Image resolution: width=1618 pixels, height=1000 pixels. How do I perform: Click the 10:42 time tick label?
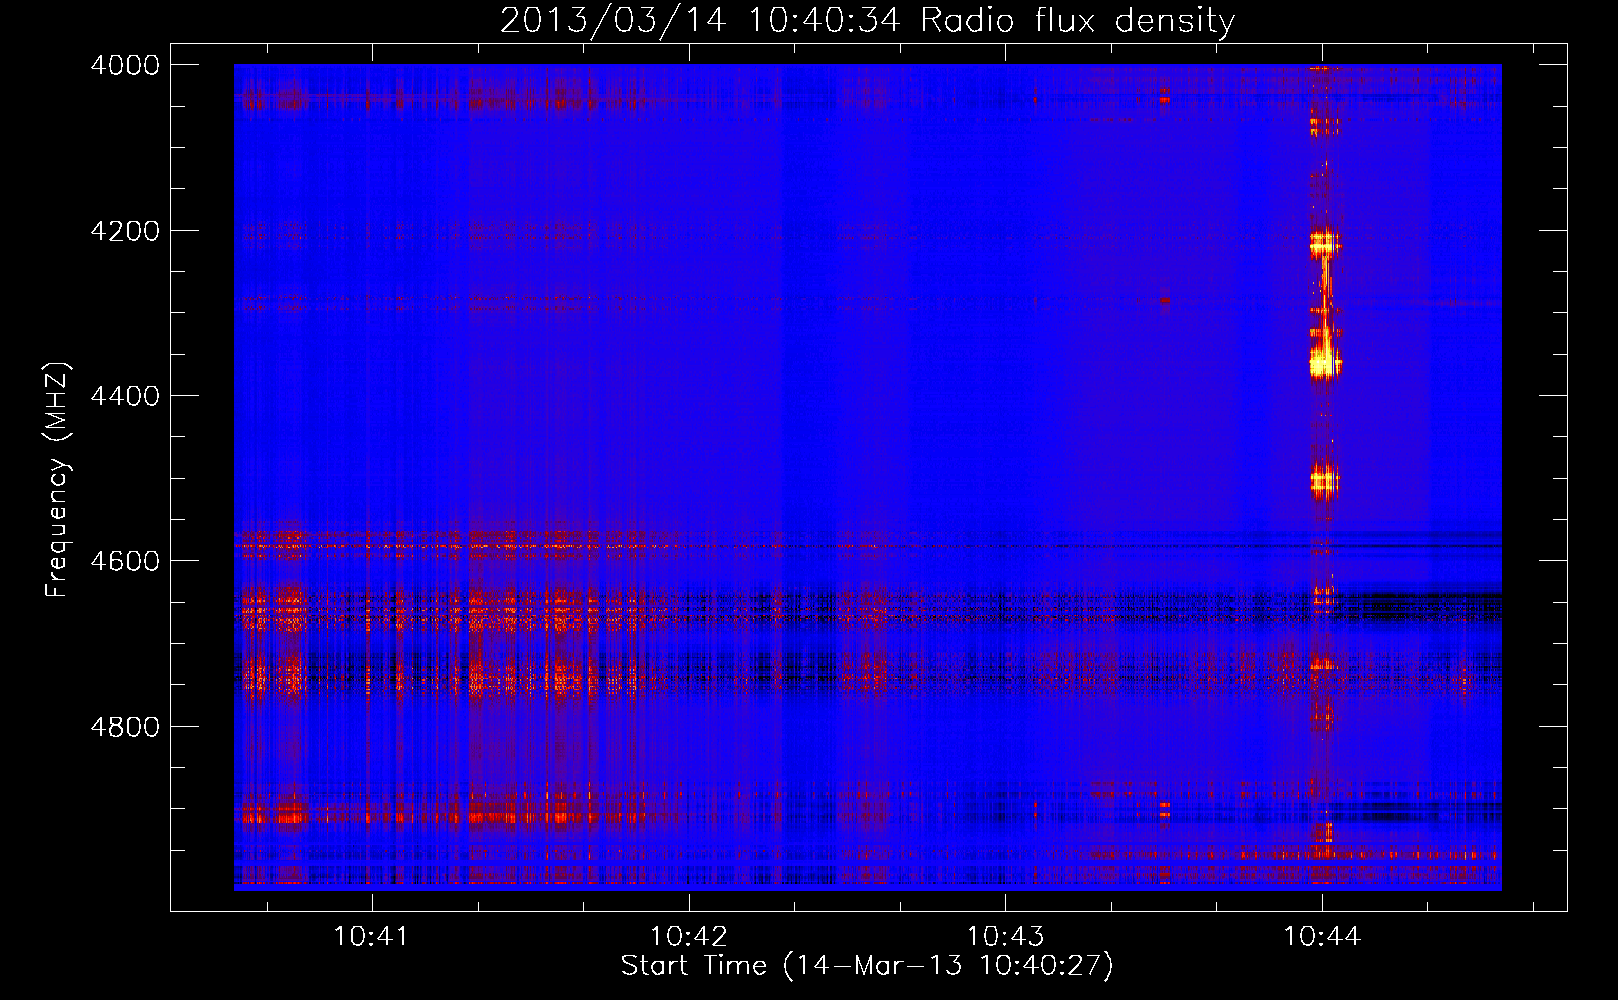coord(688,937)
